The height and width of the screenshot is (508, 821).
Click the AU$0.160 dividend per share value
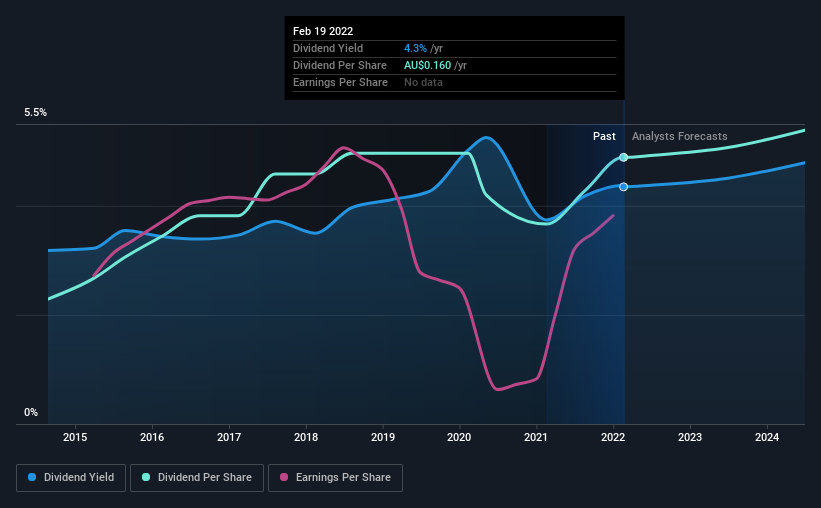[x=427, y=65]
